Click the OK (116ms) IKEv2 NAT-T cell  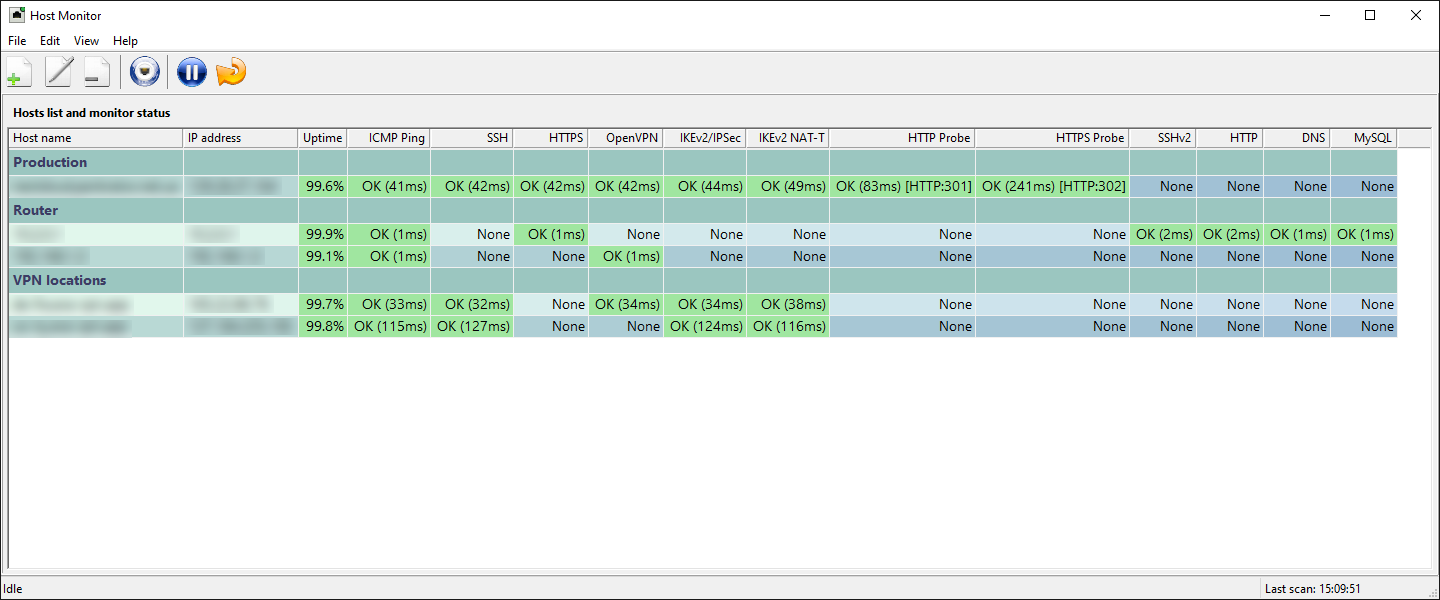click(788, 326)
